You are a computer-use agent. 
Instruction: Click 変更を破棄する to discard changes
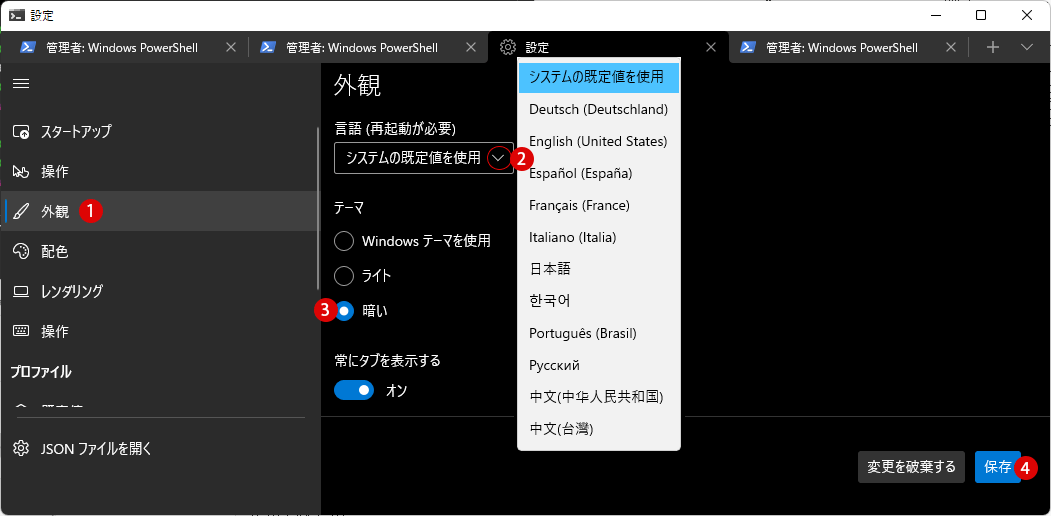[912, 467]
